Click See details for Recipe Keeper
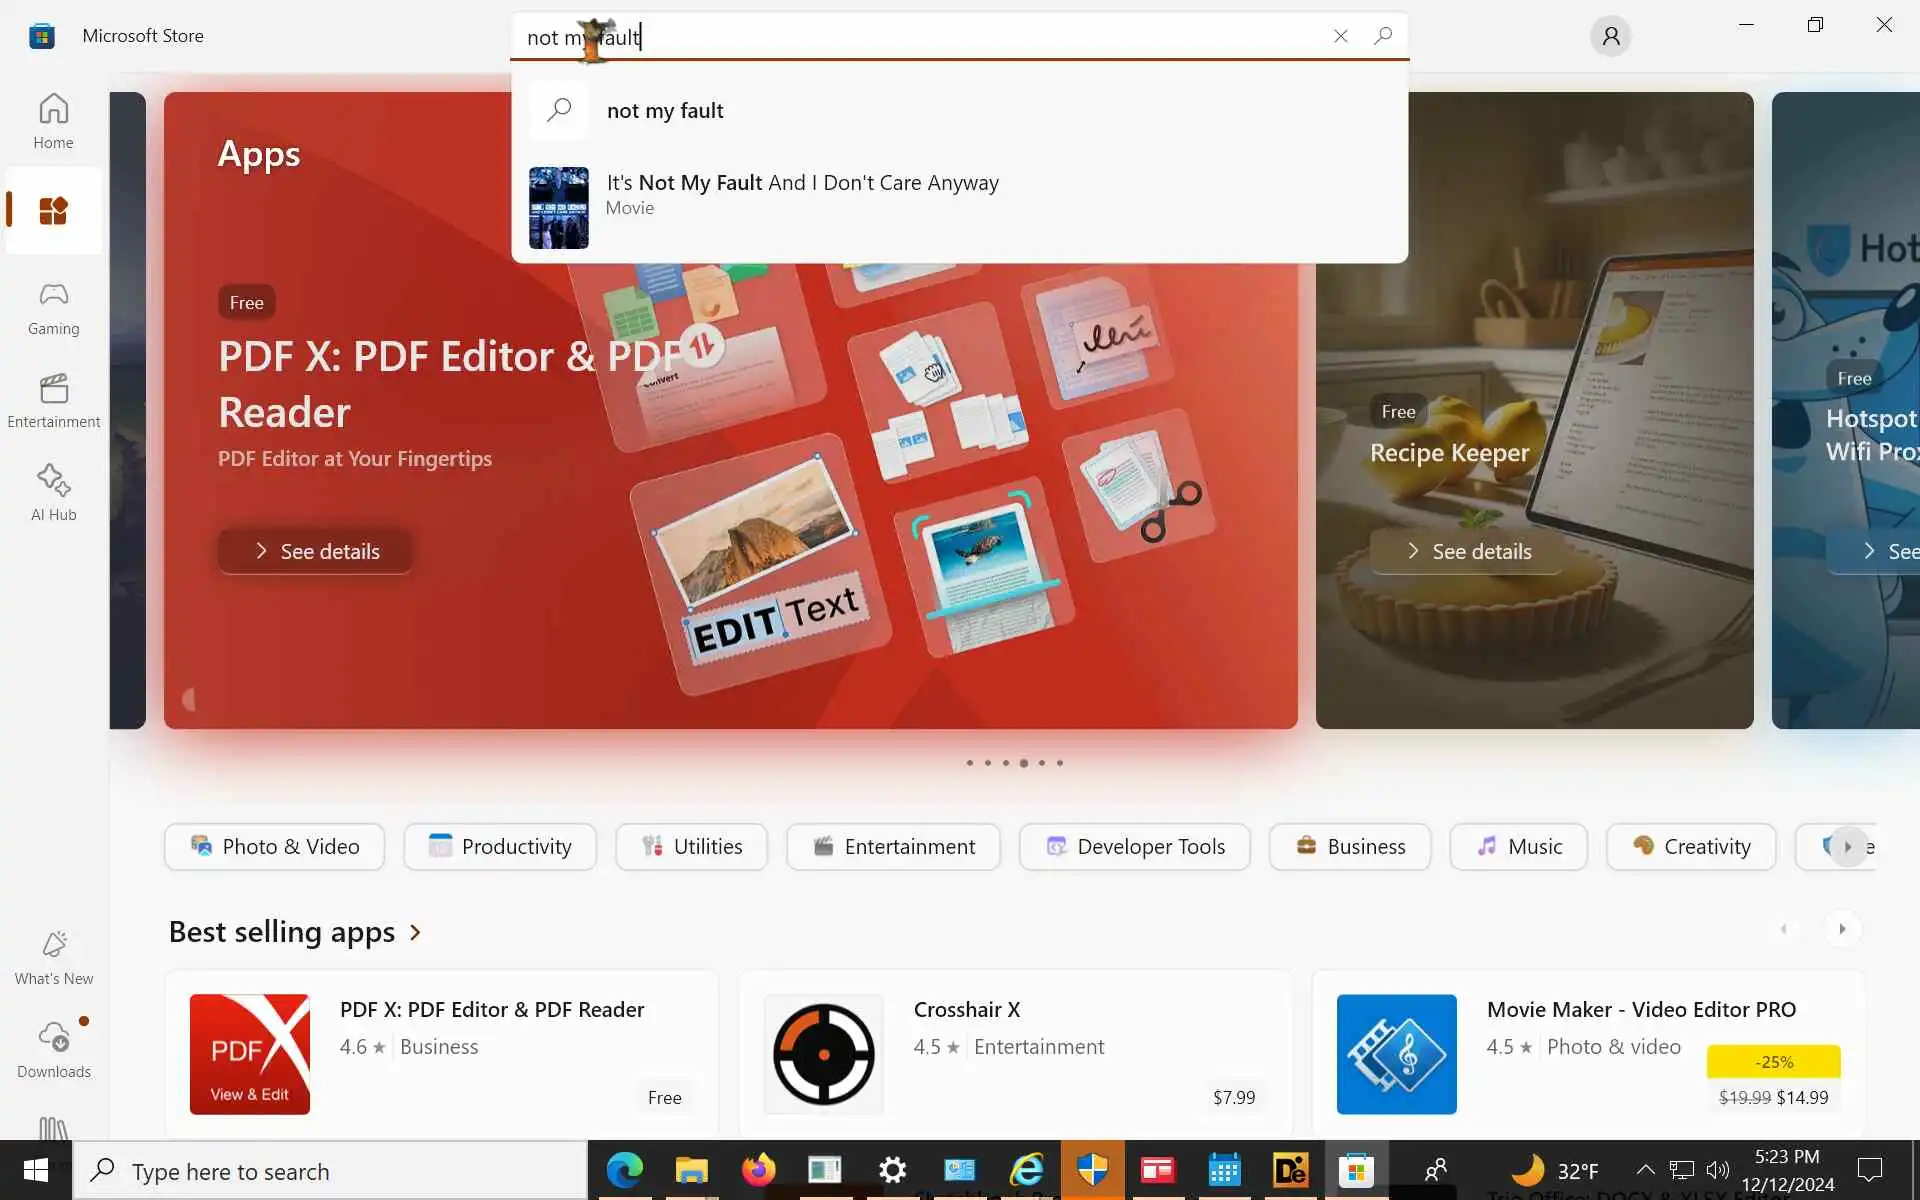Viewport: 1920px width, 1200px height. pyautogui.click(x=1467, y=551)
